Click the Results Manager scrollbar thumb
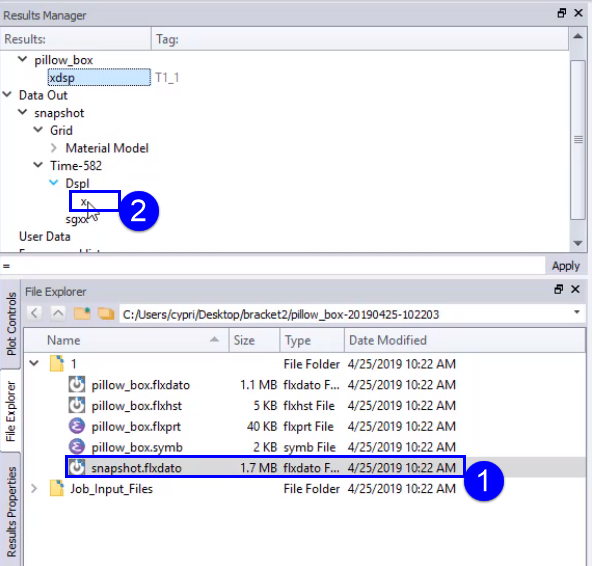The height and width of the screenshot is (566, 592). [578, 139]
